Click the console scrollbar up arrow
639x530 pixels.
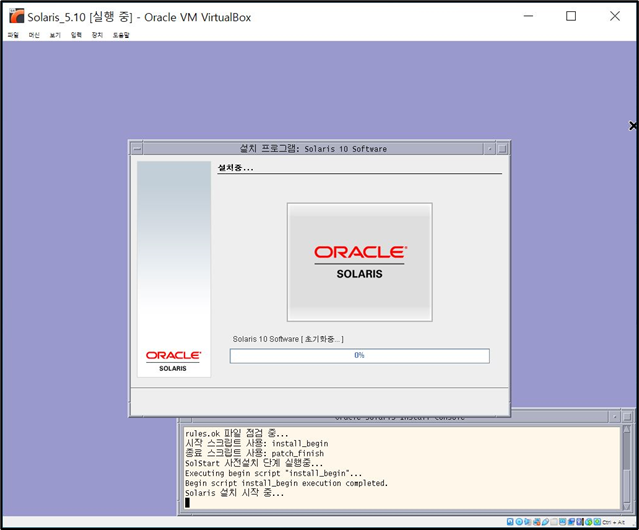pyautogui.click(x=626, y=429)
